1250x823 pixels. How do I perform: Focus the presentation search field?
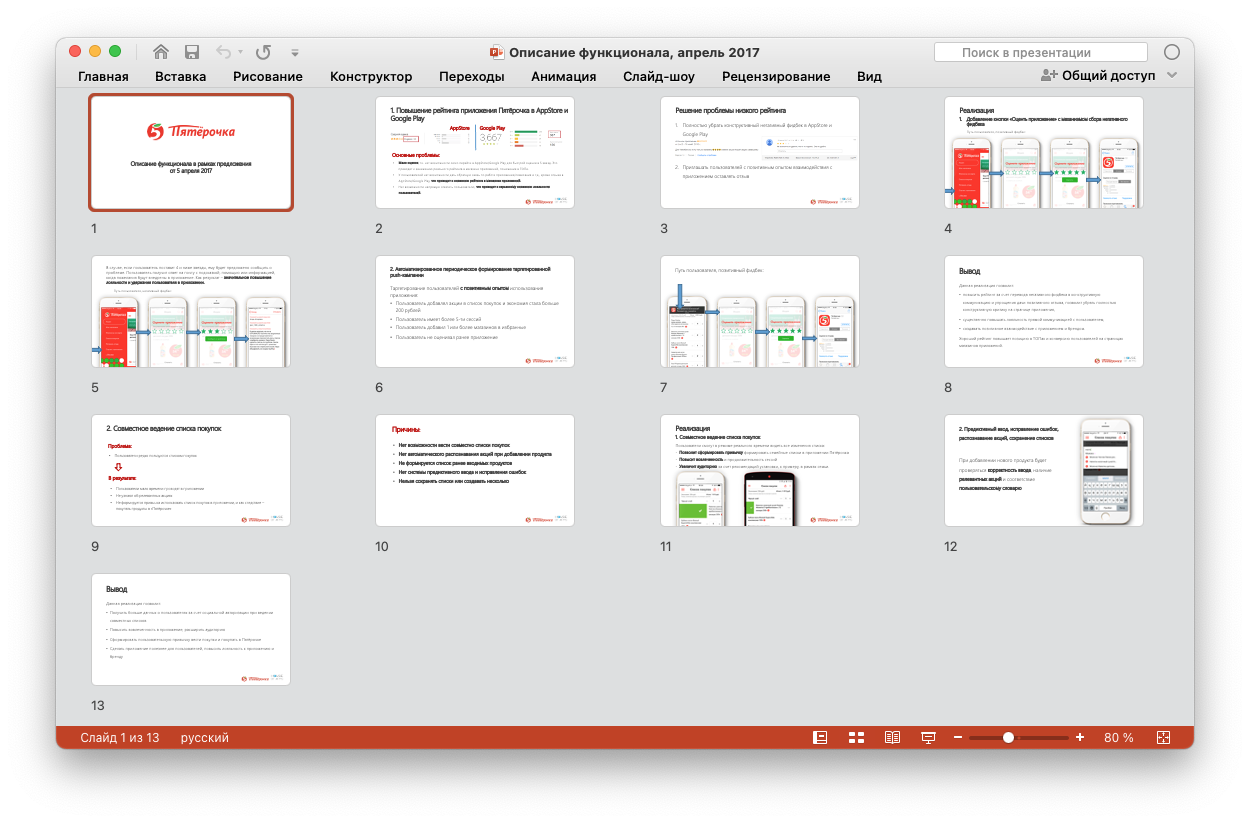pos(1040,53)
